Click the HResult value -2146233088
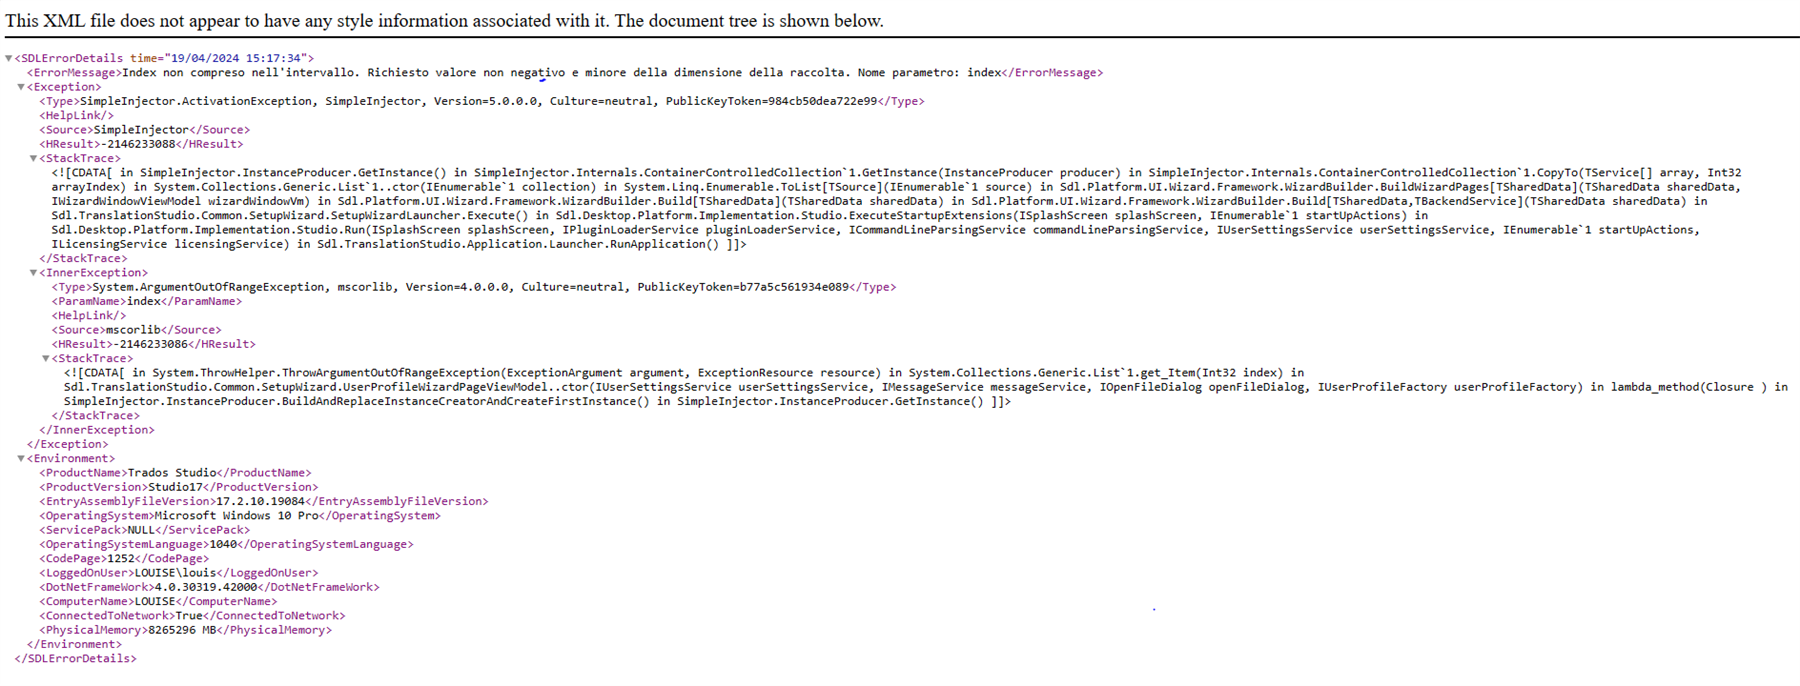The height and width of the screenshot is (686, 1800). (x=140, y=144)
